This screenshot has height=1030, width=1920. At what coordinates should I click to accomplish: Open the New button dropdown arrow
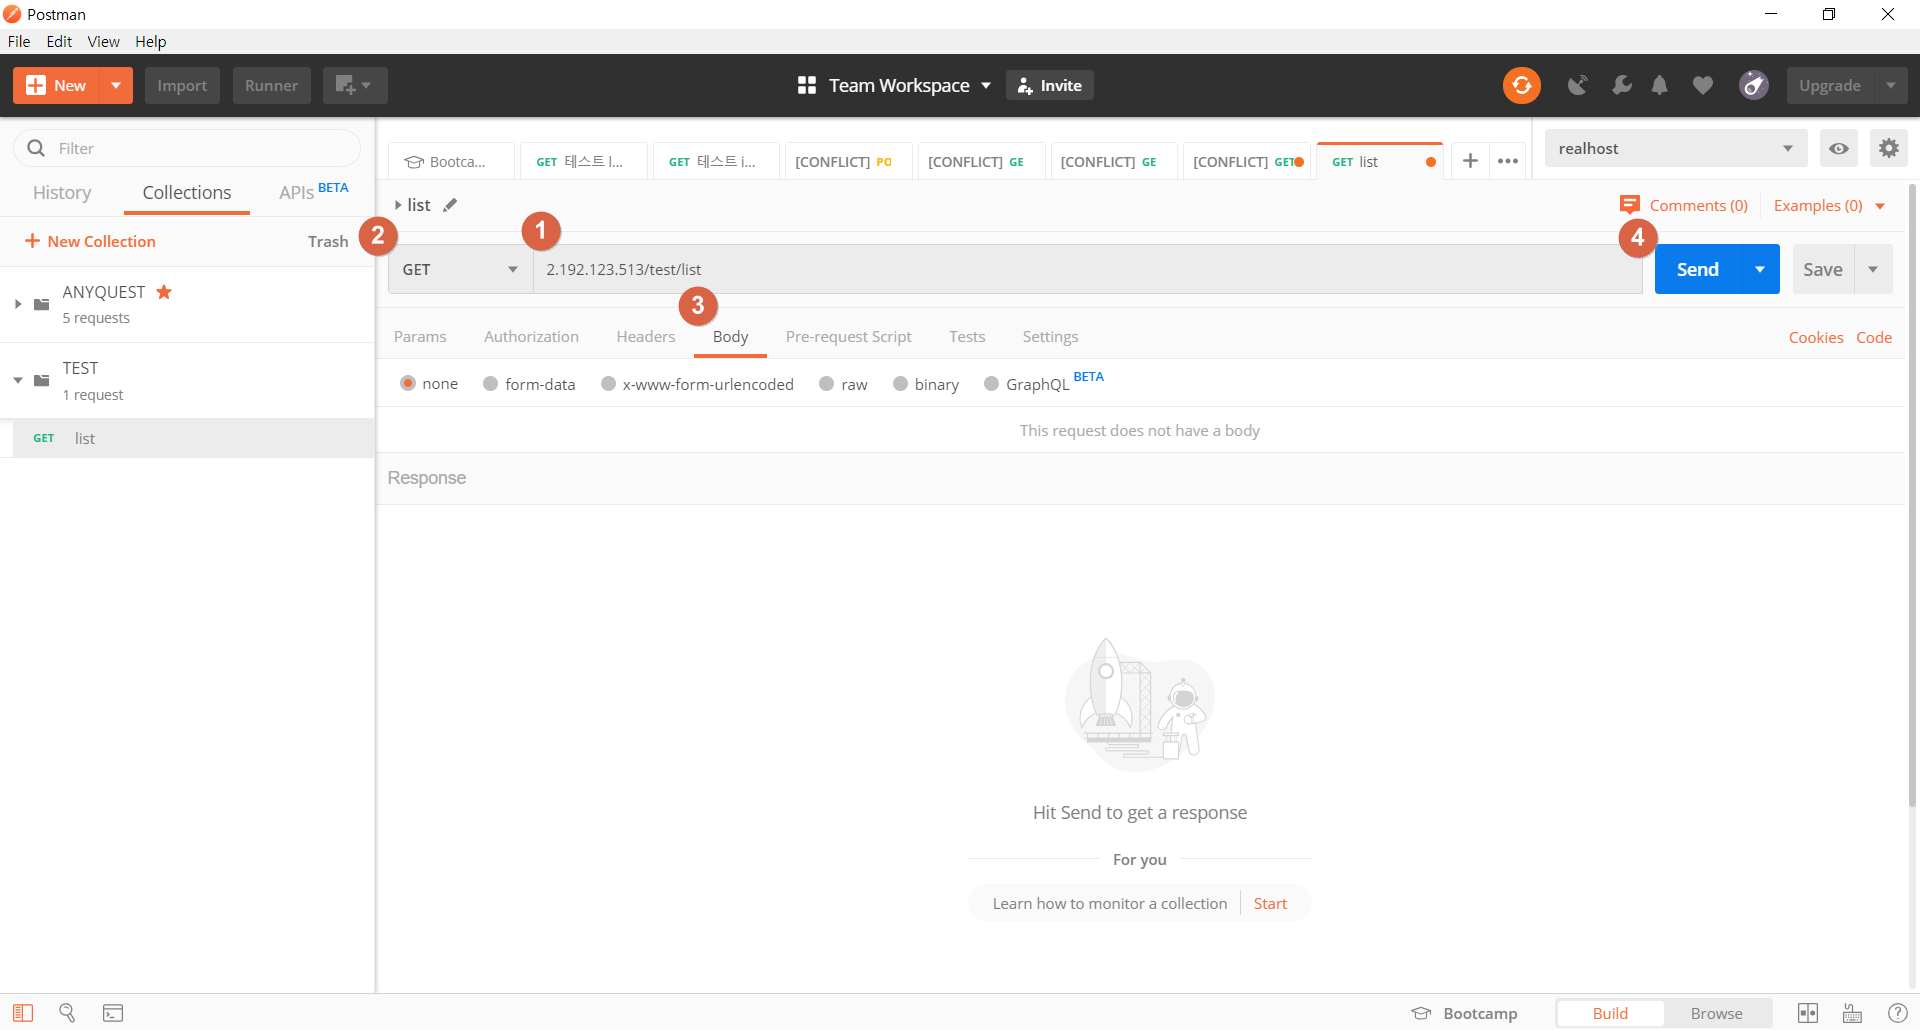(116, 85)
